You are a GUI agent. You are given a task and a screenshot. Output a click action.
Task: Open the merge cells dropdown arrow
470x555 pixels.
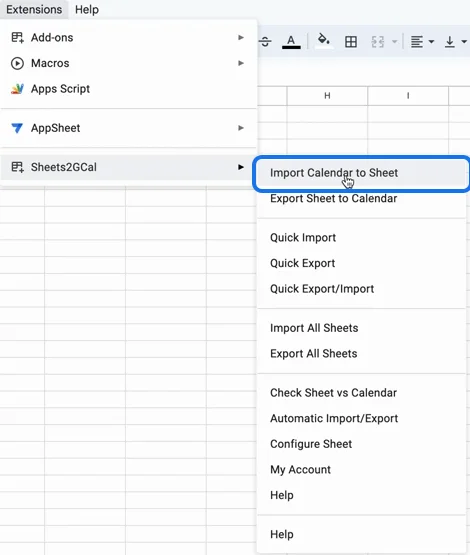point(394,42)
